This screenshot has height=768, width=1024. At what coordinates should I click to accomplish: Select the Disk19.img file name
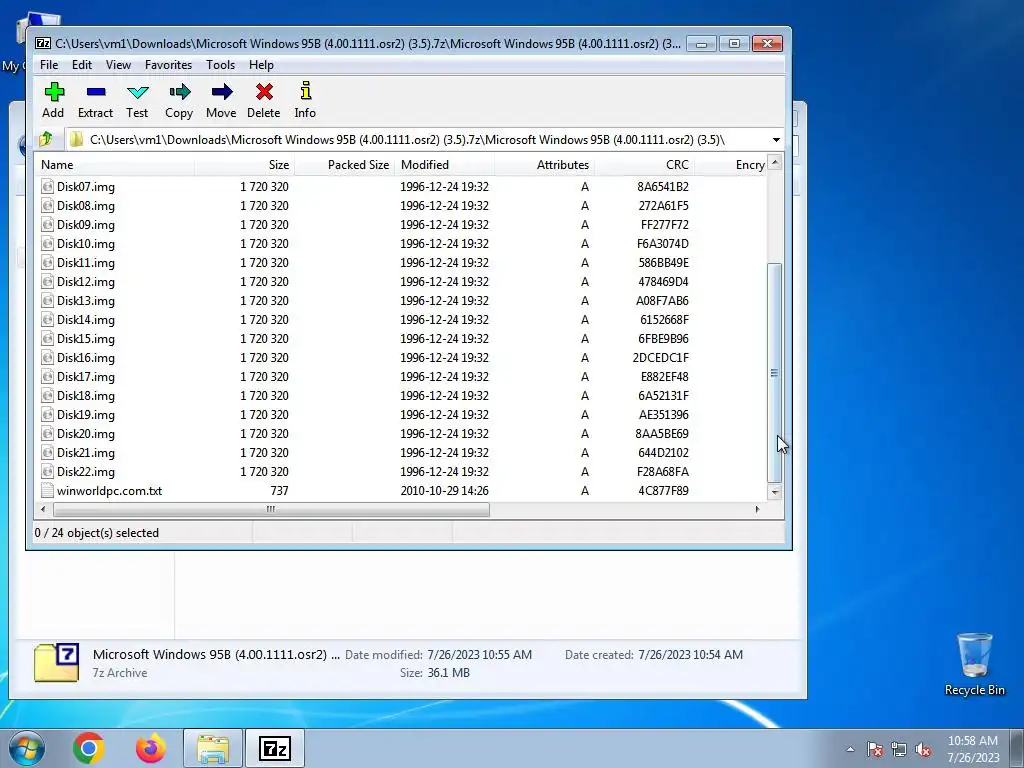(86, 414)
